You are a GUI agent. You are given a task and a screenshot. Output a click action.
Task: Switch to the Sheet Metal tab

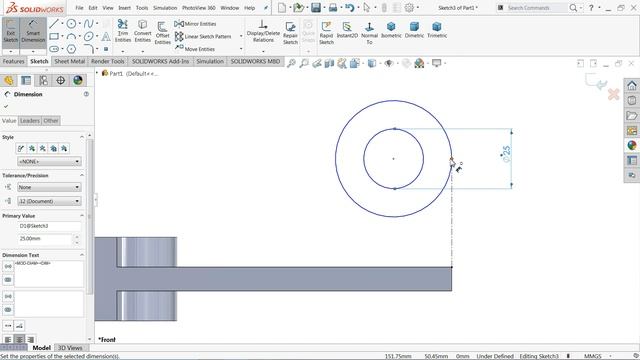click(x=69, y=61)
